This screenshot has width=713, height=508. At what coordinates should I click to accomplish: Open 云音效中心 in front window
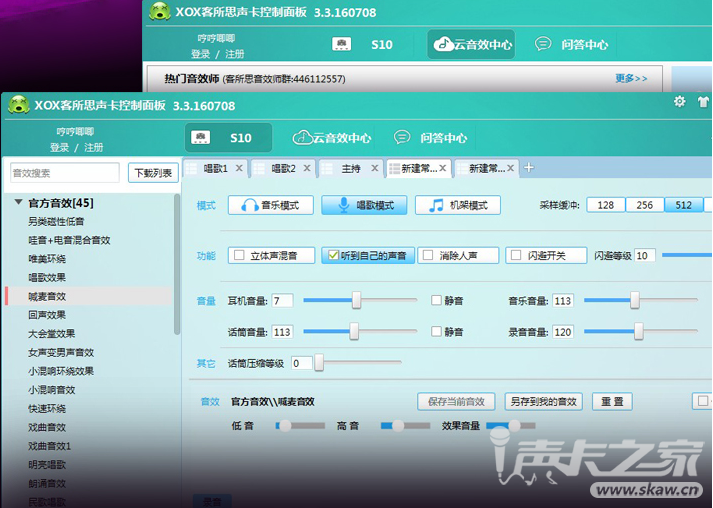(x=332, y=138)
